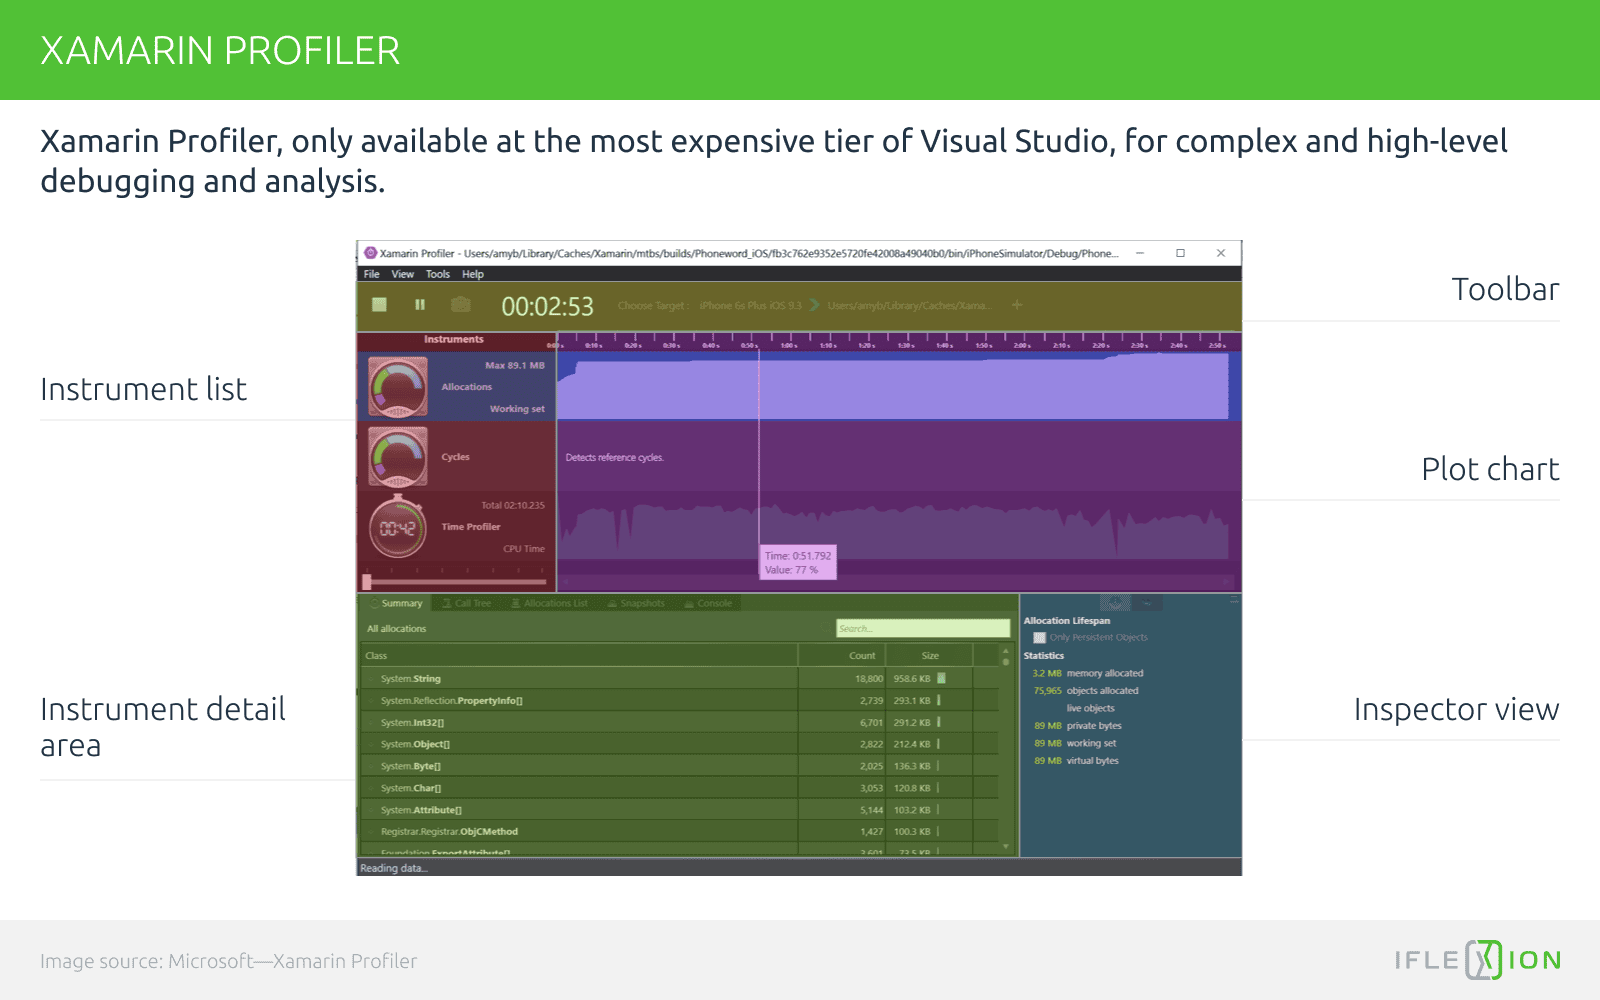Click the Users/amyb/Library/Caches path in toolbar
1600x1000 pixels.
pos(909,305)
